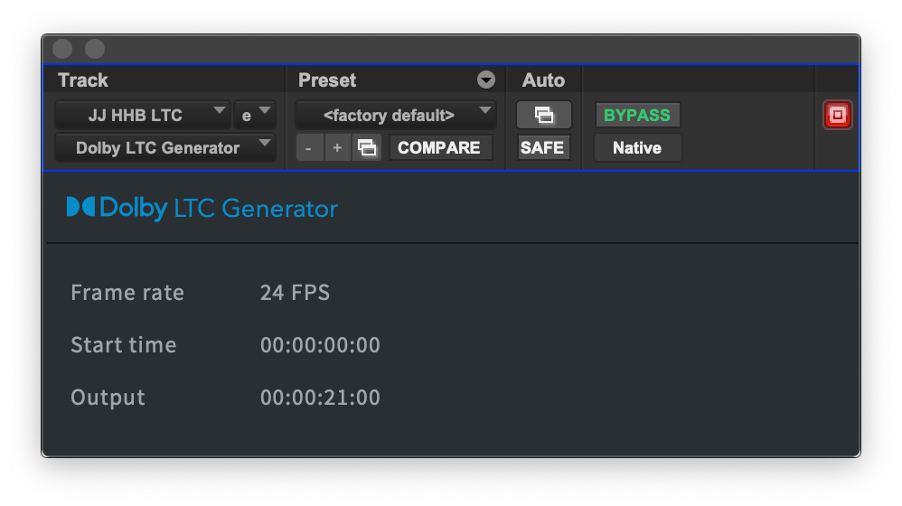Viewport: 902px width, 506px height.
Task: Click the Output timecode readout
Action: [320, 397]
